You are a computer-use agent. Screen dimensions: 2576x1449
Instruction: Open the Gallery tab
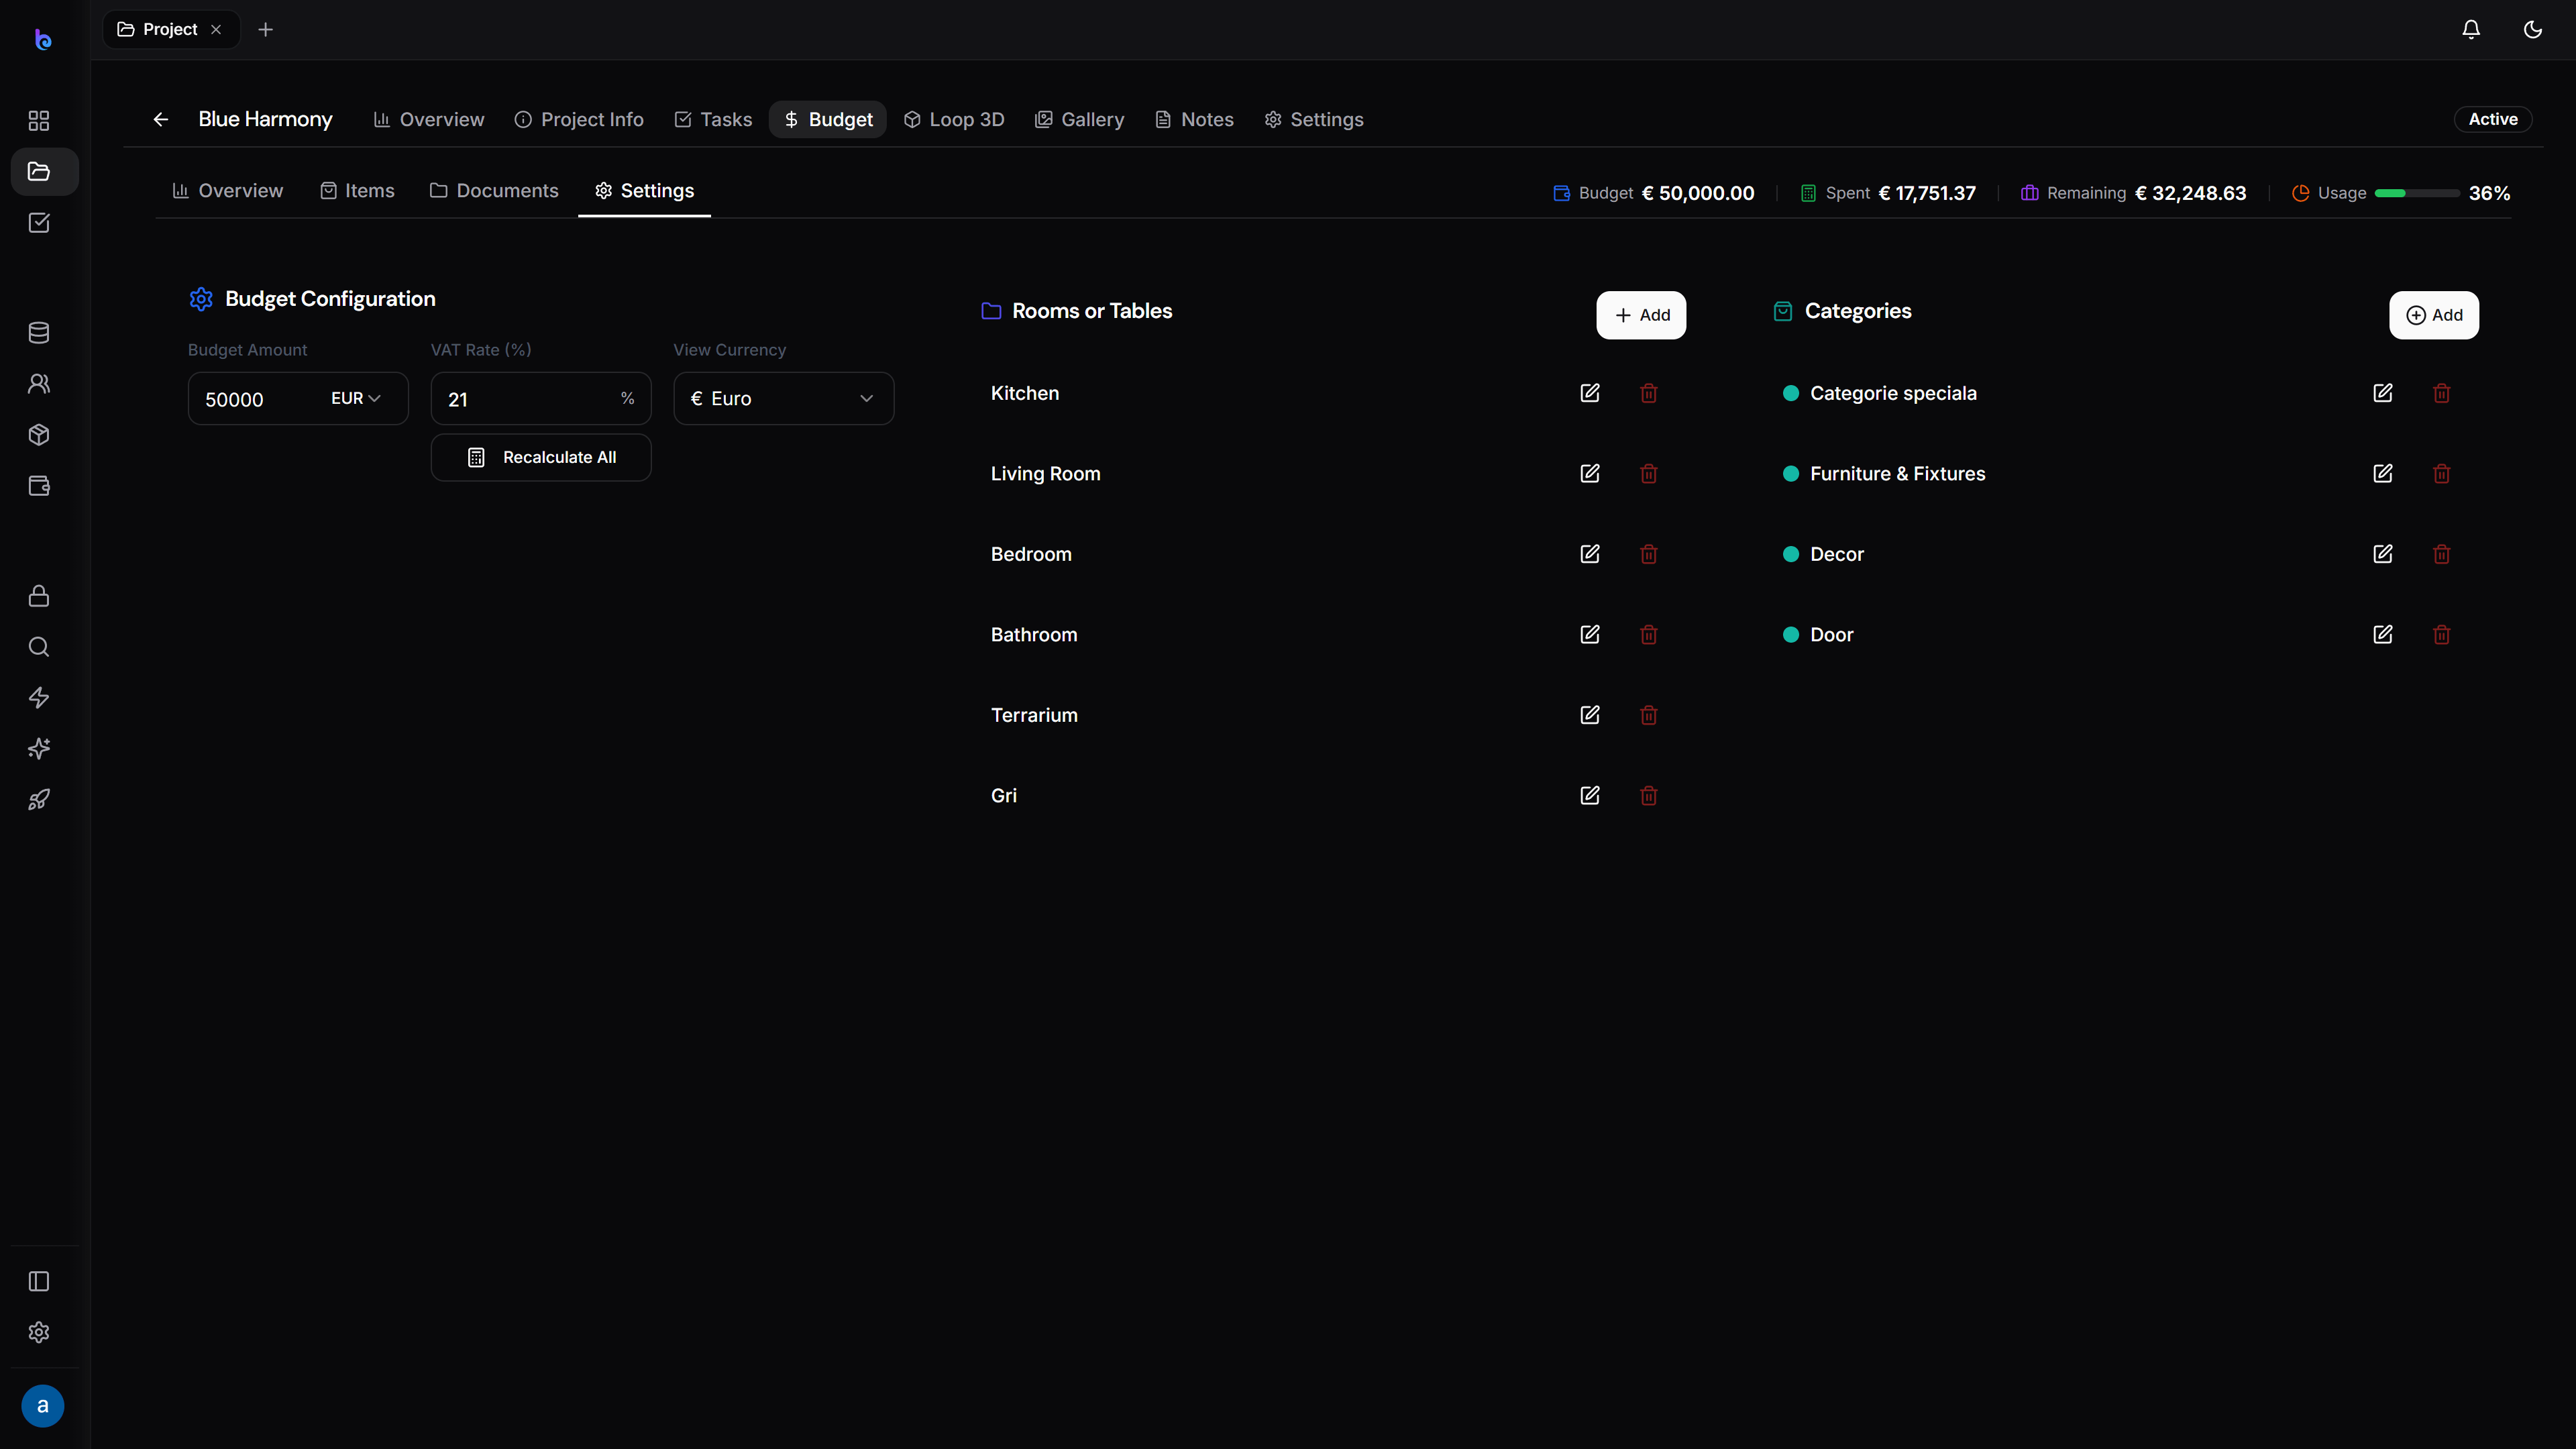(1080, 120)
